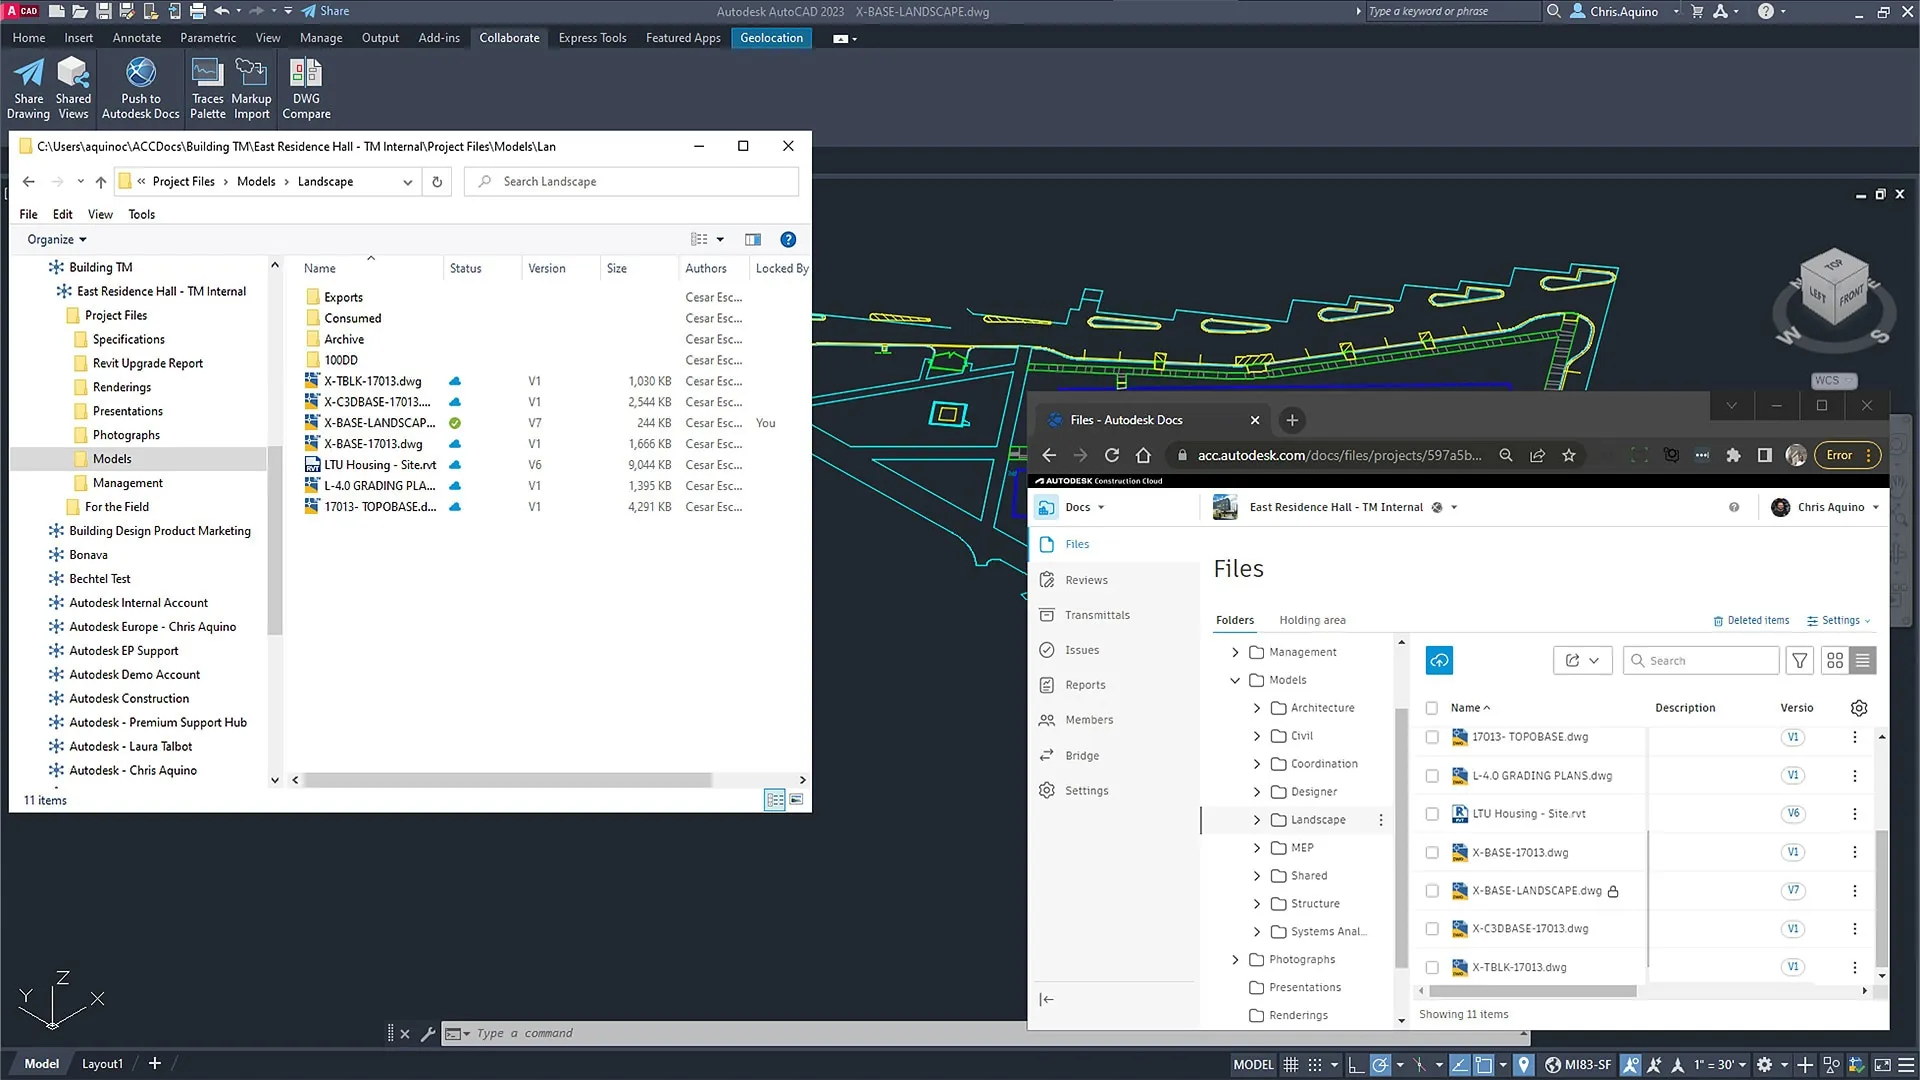Open the Holding area tab
This screenshot has height=1080, width=1920.
tap(1312, 620)
